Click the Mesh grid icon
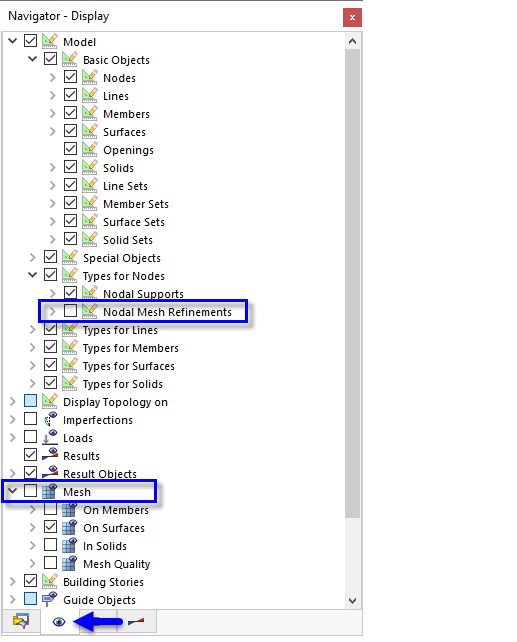Viewport: 517px width, 642px height. (49, 491)
